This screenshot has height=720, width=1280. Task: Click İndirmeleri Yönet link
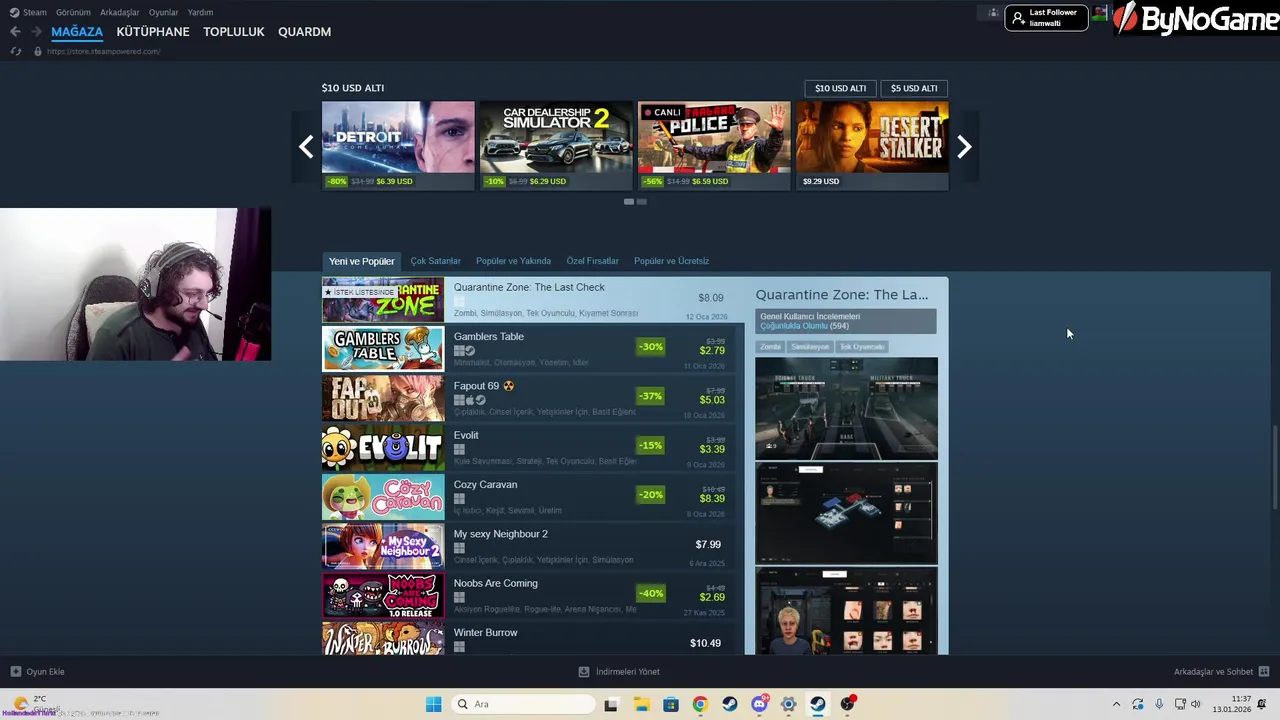tap(628, 672)
